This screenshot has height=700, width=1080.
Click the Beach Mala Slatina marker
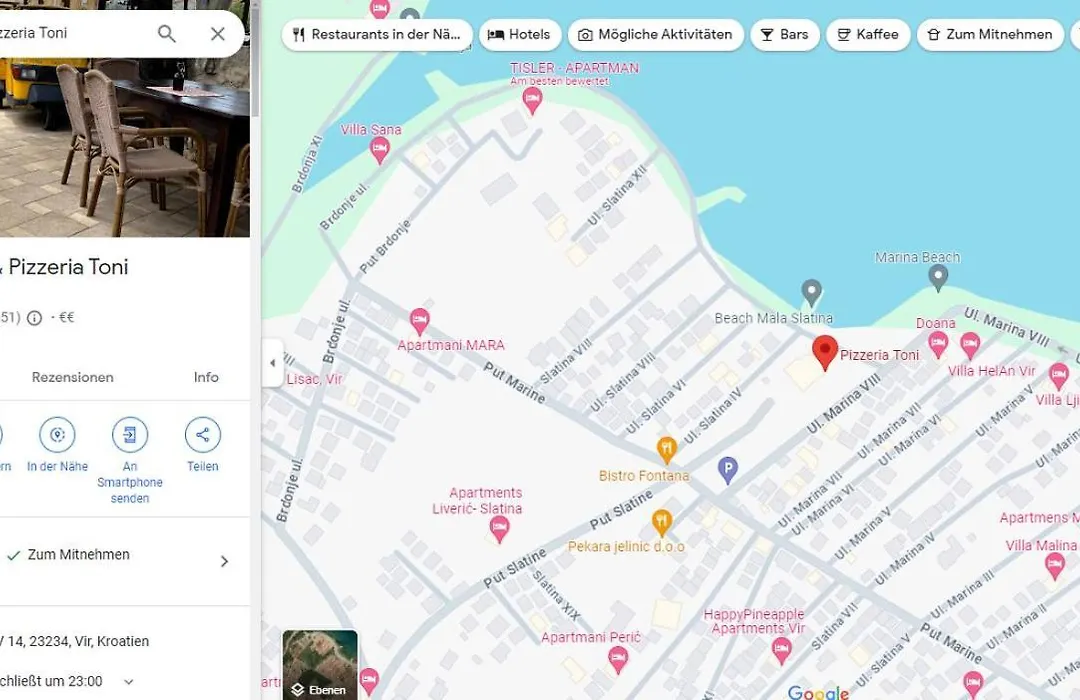(x=811, y=292)
